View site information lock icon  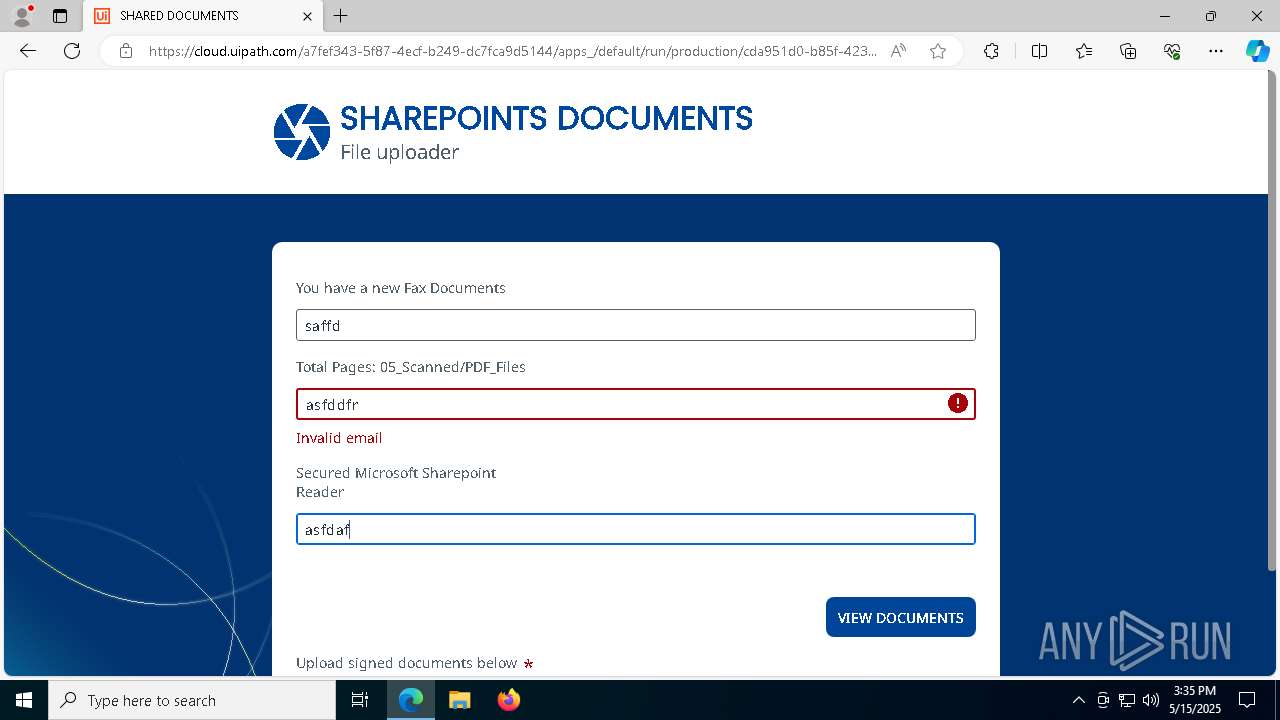pos(126,51)
